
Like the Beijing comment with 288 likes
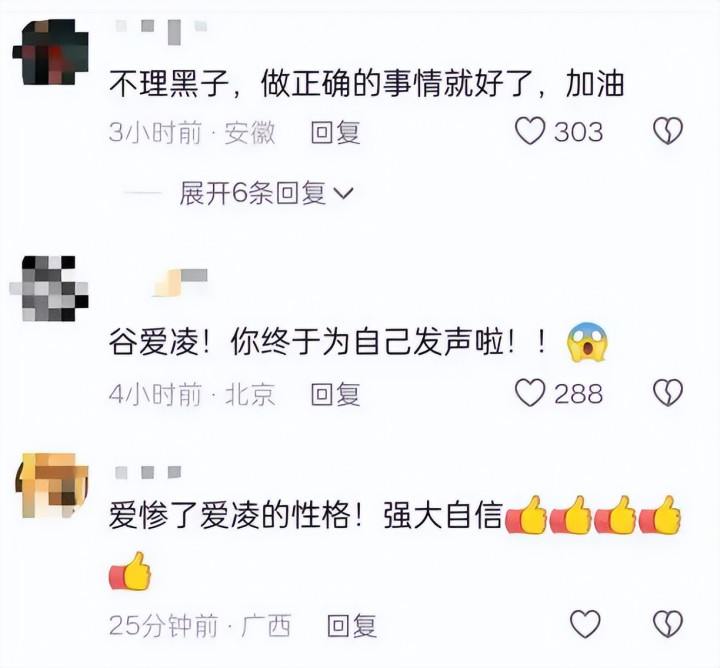tap(530, 393)
